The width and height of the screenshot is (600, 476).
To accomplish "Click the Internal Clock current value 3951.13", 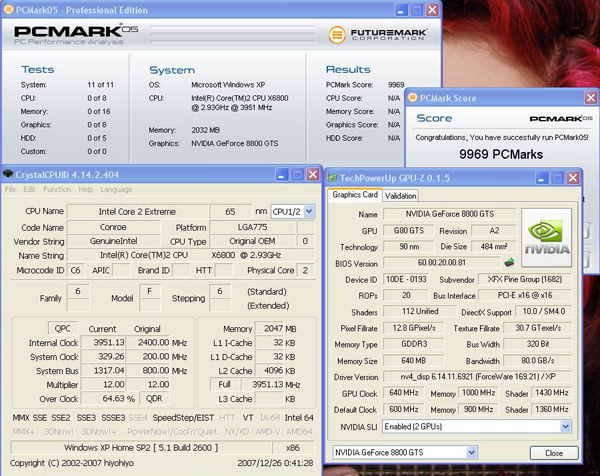I will [x=103, y=342].
